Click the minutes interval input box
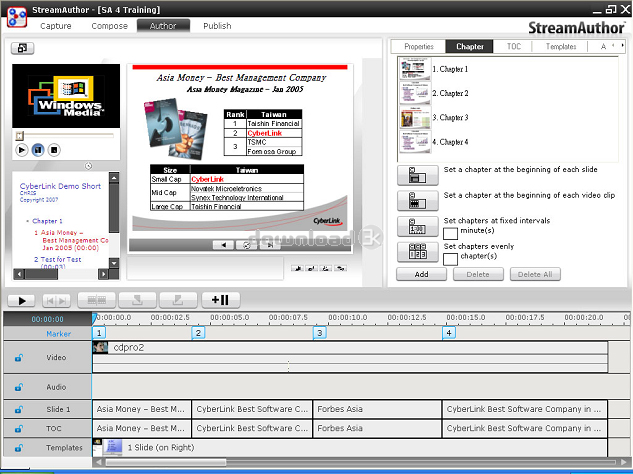Image resolution: width=633 pixels, height=474 pixels. tap(450, 234)
